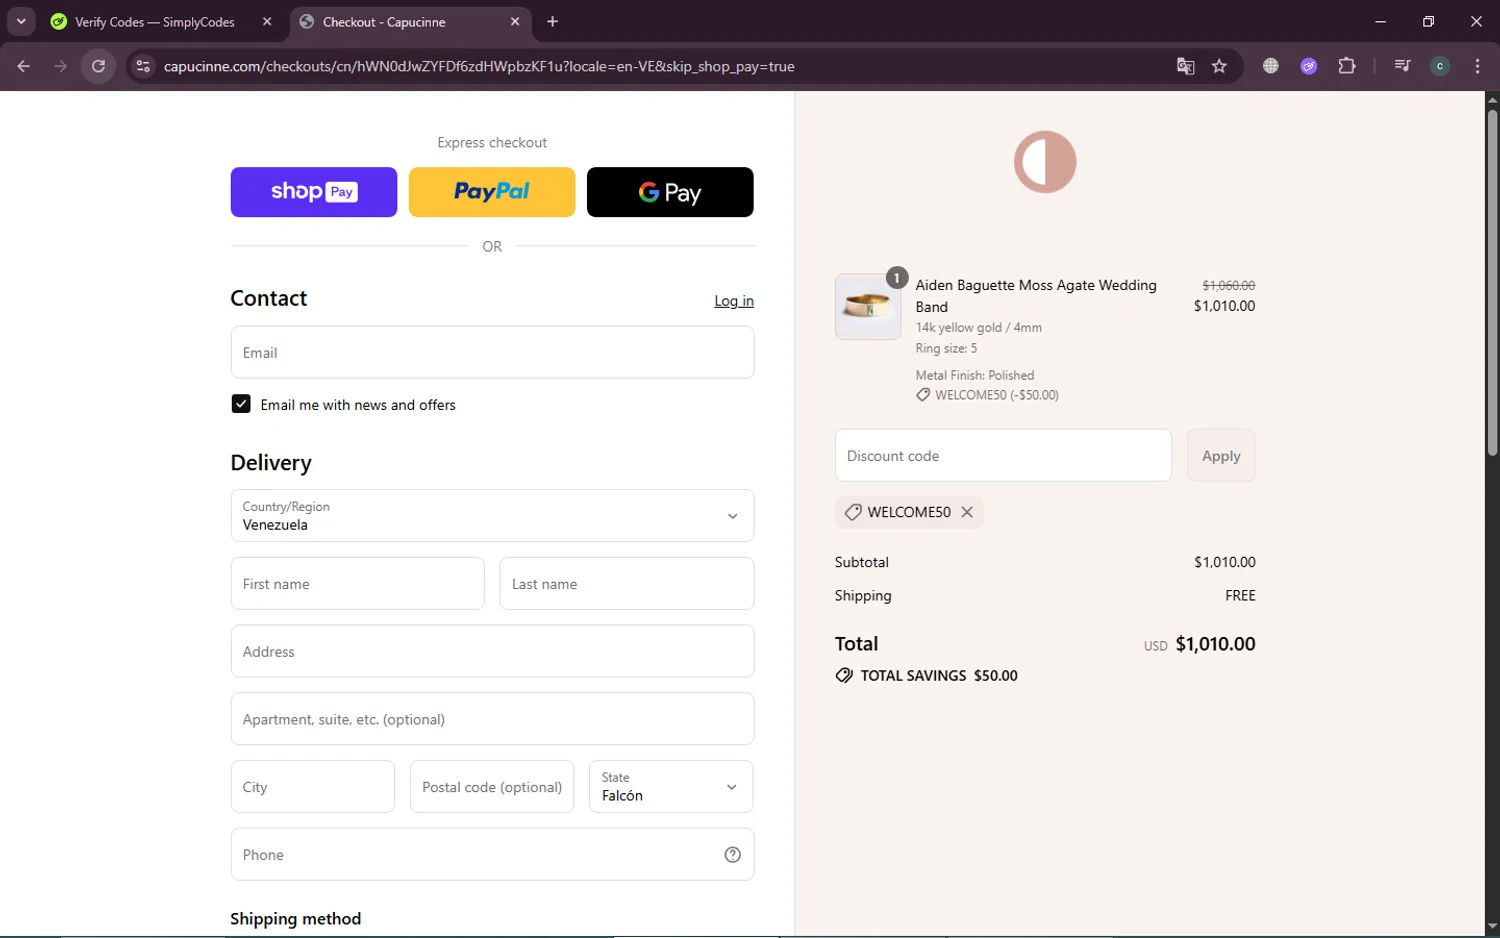The width and height of the screenshot is (1500, 938).
Task: Click the Shipping 'FREE' value
Action: tap(1240, 595)
